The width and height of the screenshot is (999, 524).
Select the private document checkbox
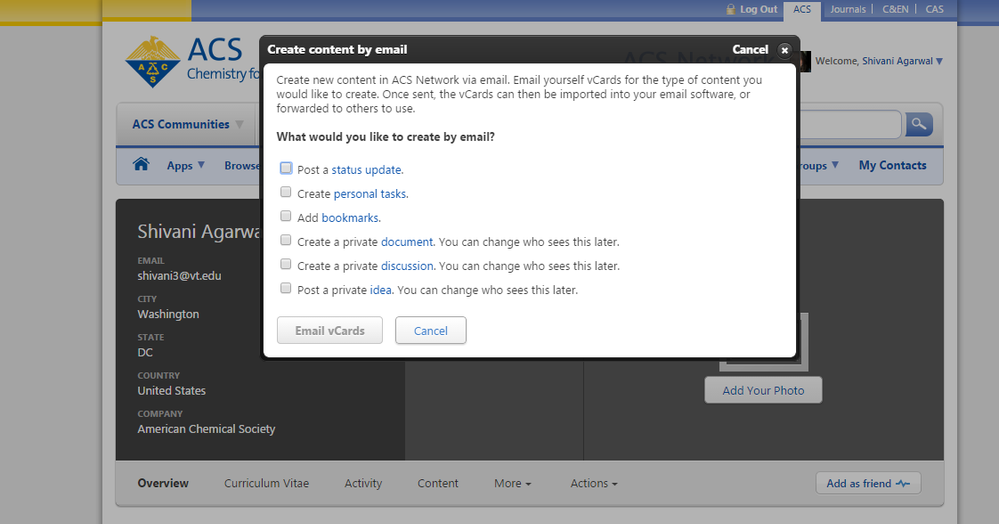[287, 241]
